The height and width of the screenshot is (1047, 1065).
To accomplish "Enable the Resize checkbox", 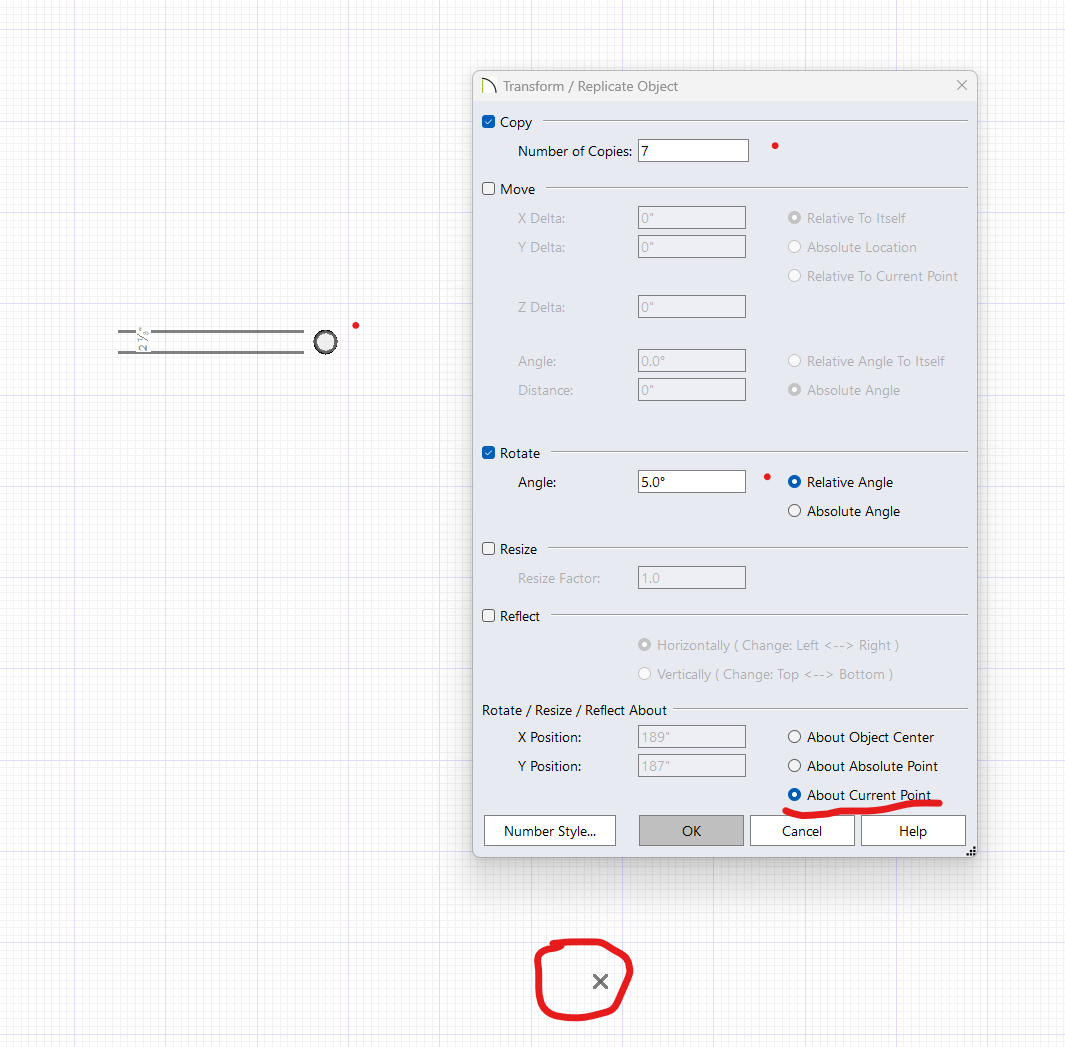I will coord(489,549).
